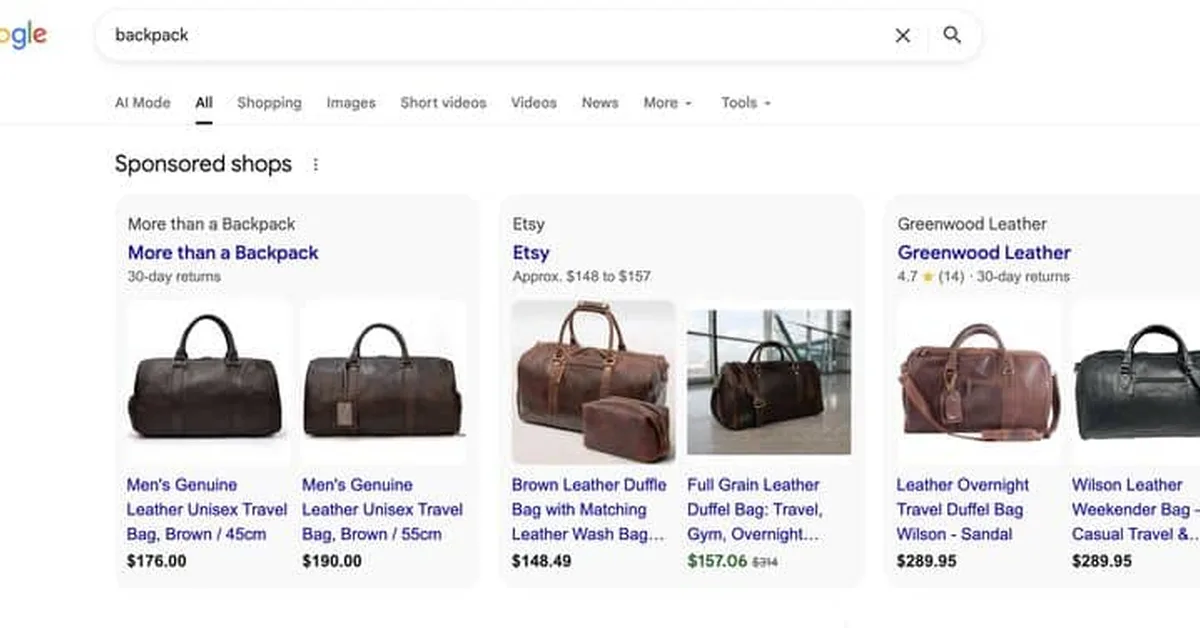Viewport: 1200px width, 628px height.
Task: Open the AI Mode tab
Action: [142, 102]
